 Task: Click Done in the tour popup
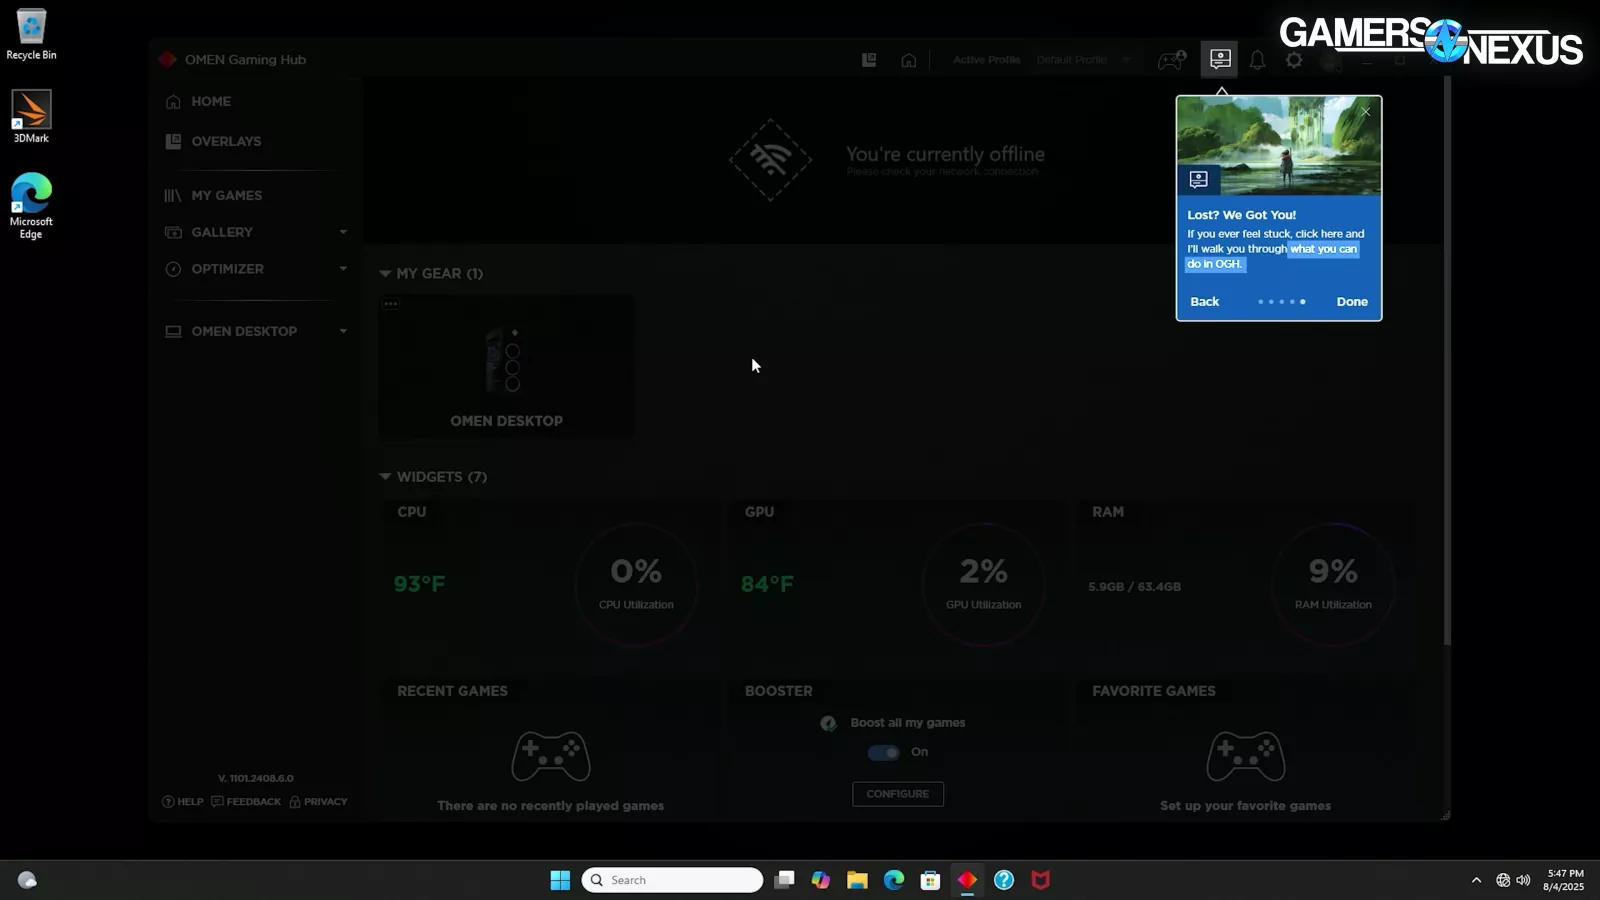coord(1351,301)
